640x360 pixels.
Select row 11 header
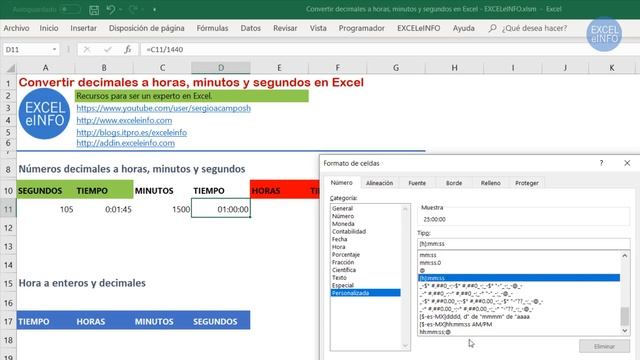8,209
